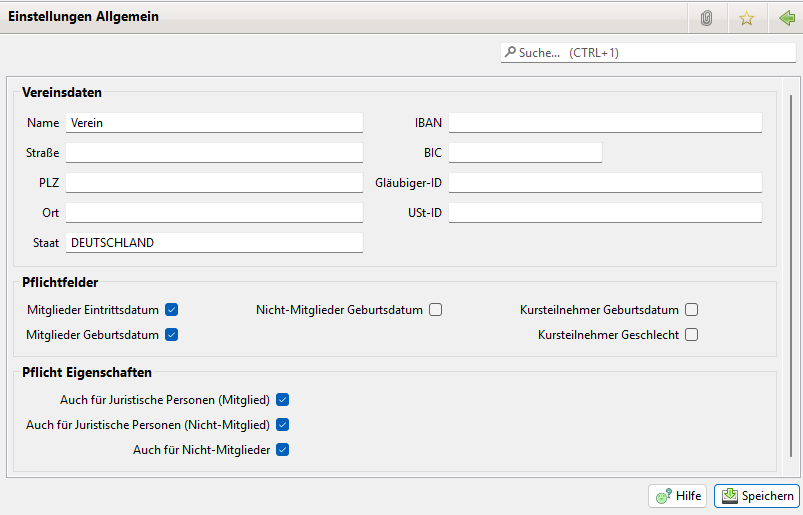The width and height of the screenshot is (803, 515).
Task: Select the Gläubiger-ID input field
Action: click(605, 182)
